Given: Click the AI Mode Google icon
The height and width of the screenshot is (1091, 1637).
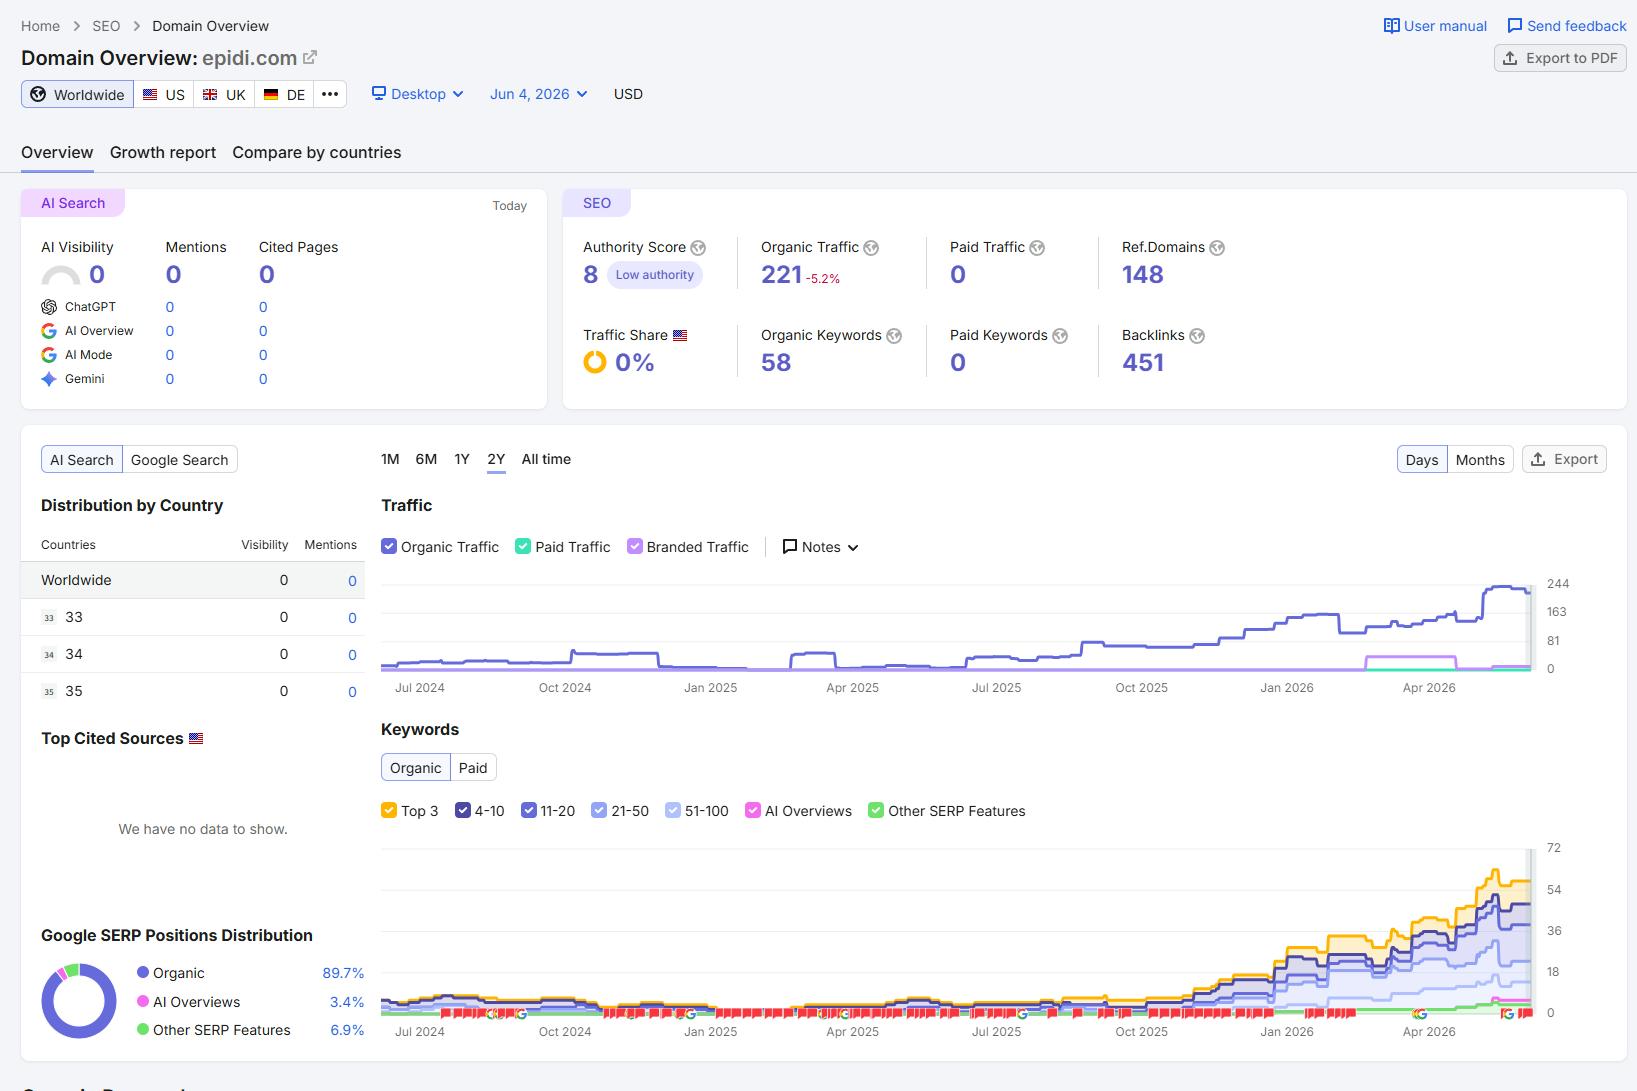Looking at the screenshot, I should tap(49, 355).
